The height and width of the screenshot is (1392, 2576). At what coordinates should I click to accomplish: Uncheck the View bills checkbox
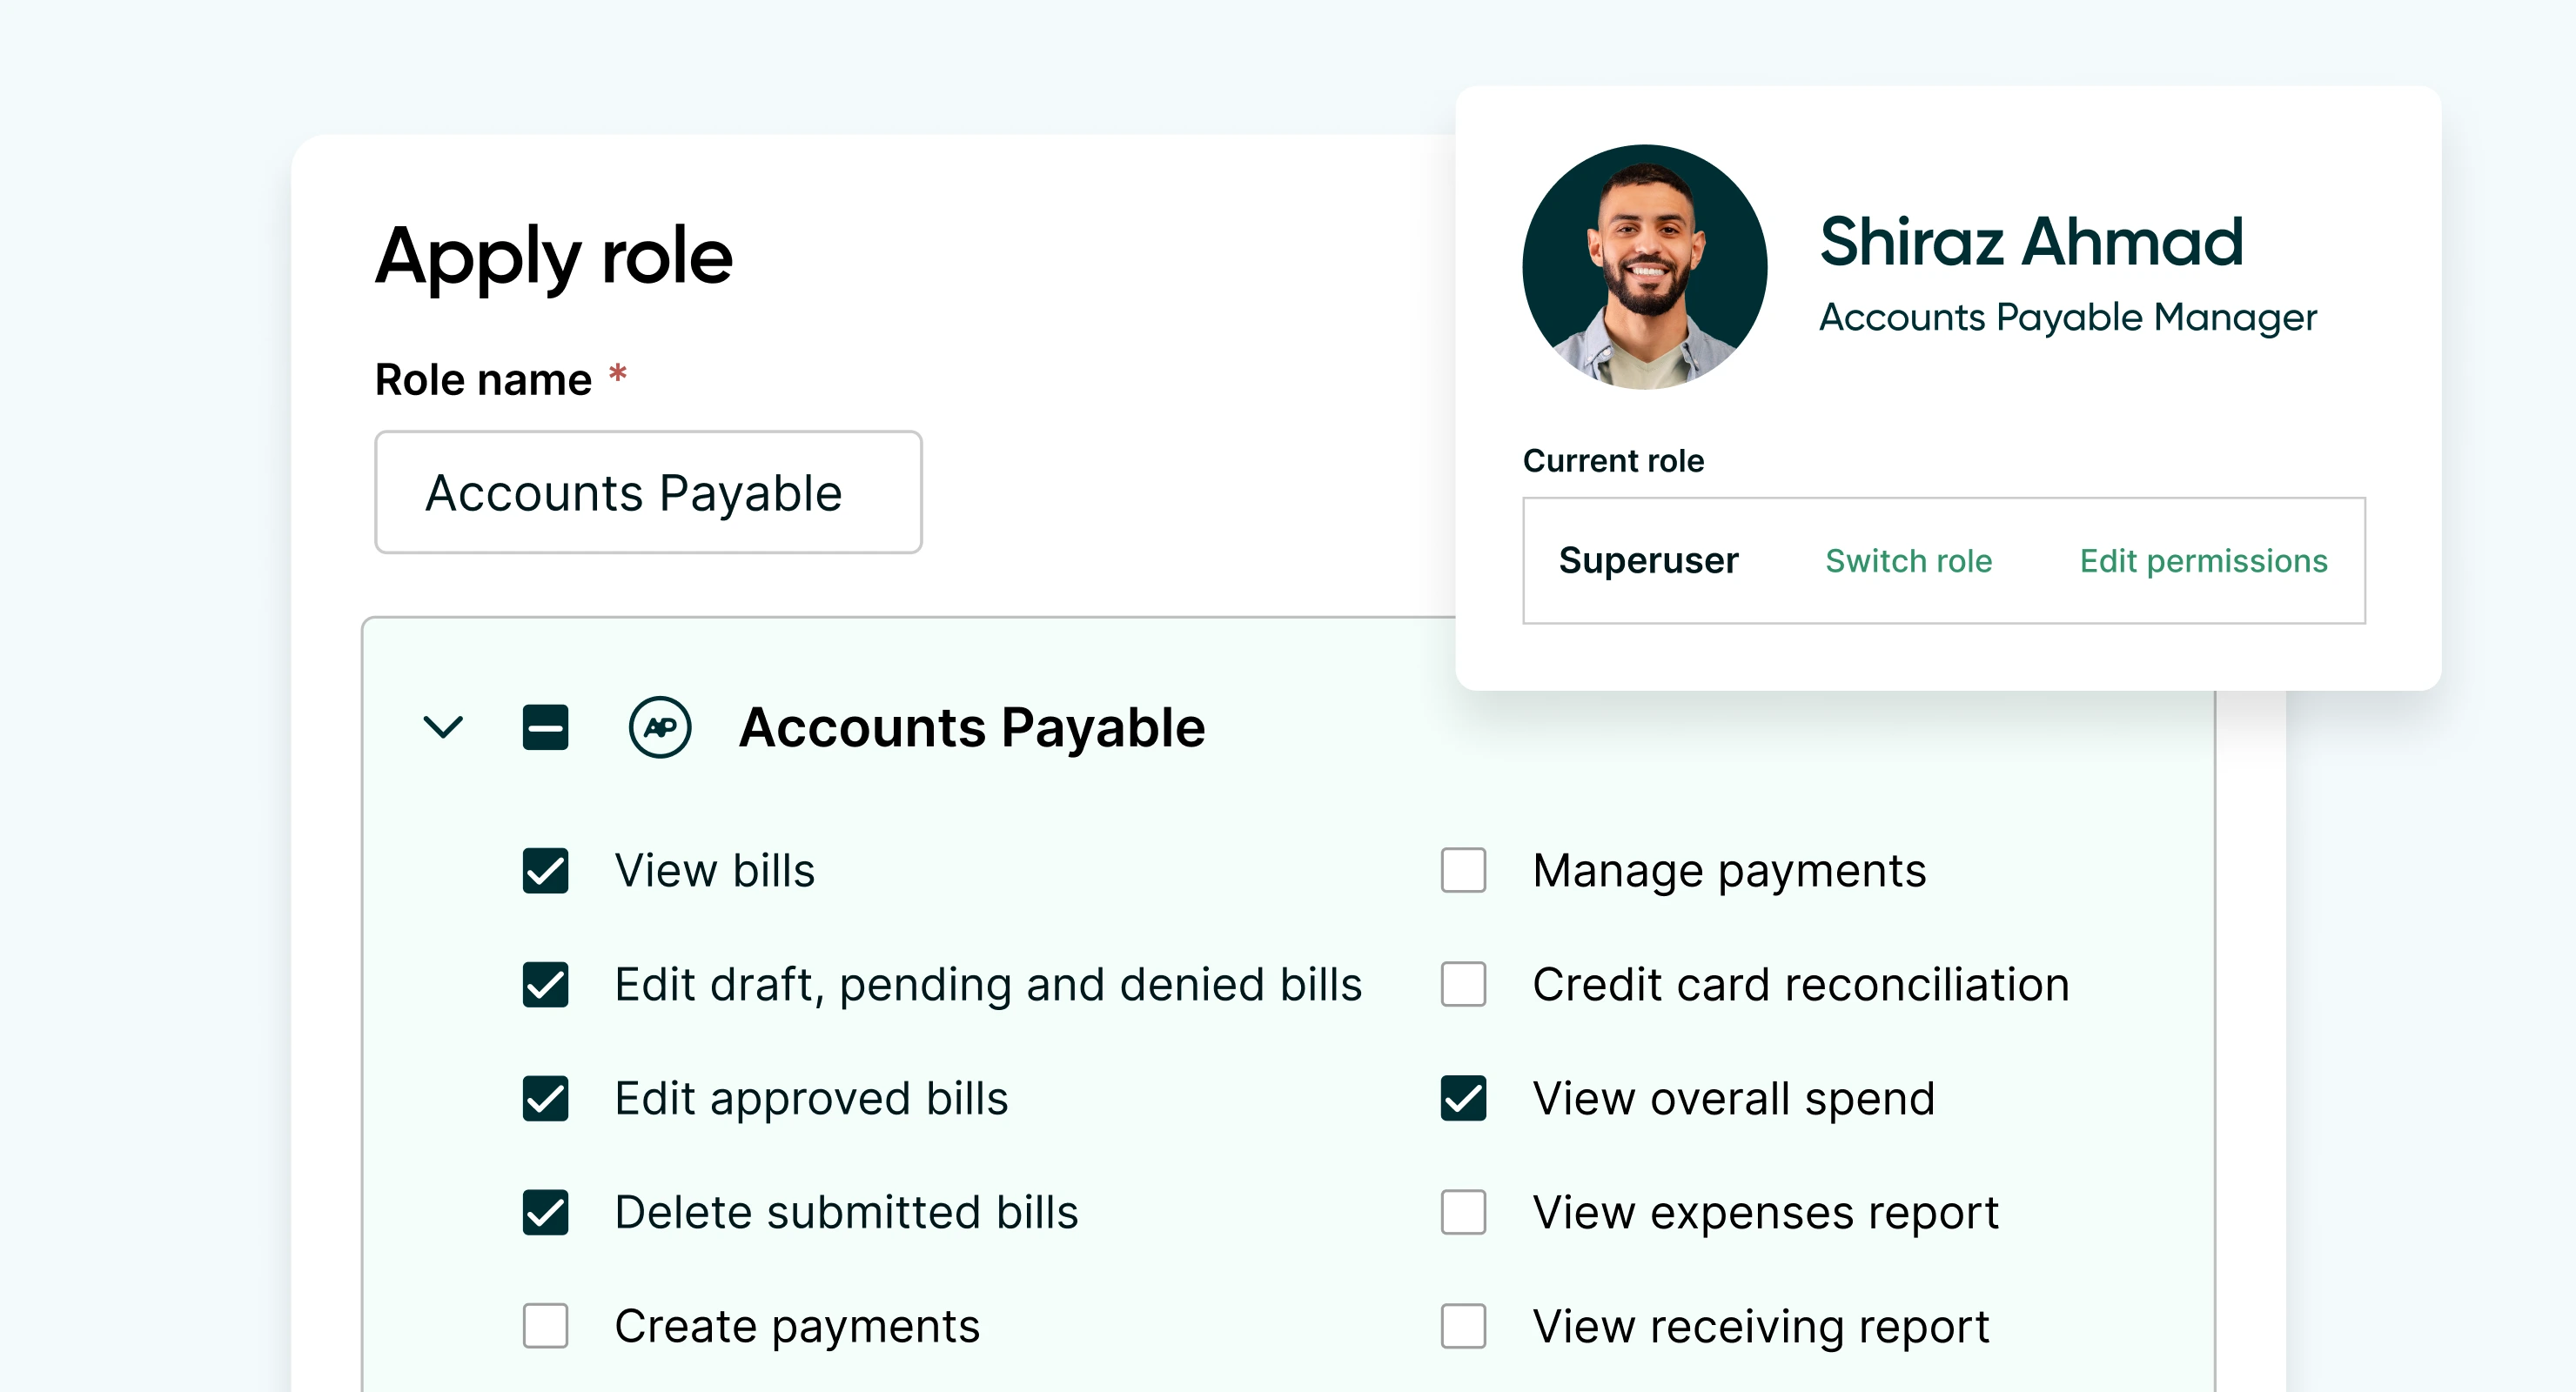pos(545,870)
